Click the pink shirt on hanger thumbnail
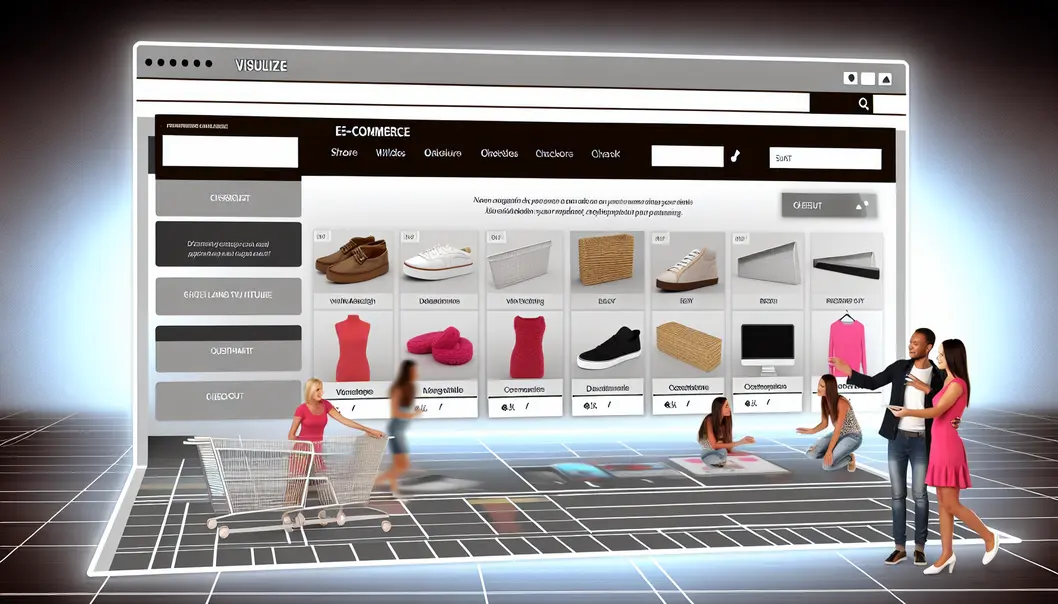This screenshot has width=1058, height=604. click(845, 345)
